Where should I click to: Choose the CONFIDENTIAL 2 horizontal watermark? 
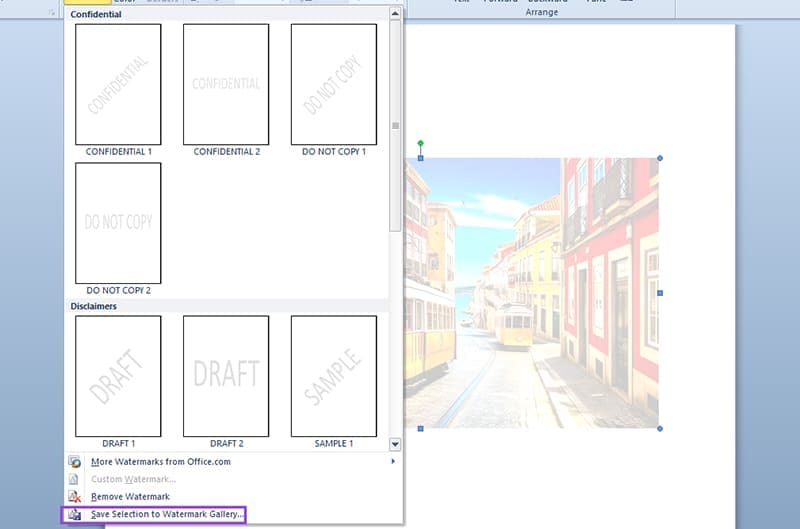(x=226, y=85)
